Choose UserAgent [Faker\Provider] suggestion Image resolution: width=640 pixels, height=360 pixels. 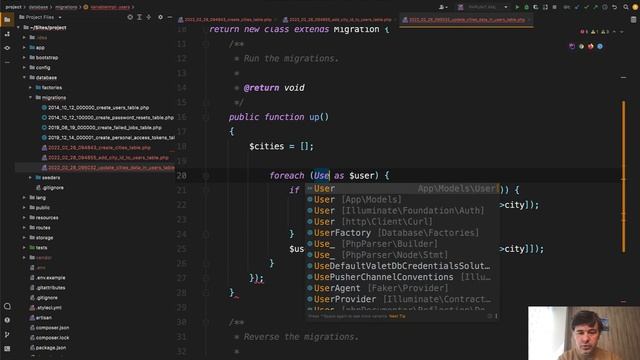point(402,288)
